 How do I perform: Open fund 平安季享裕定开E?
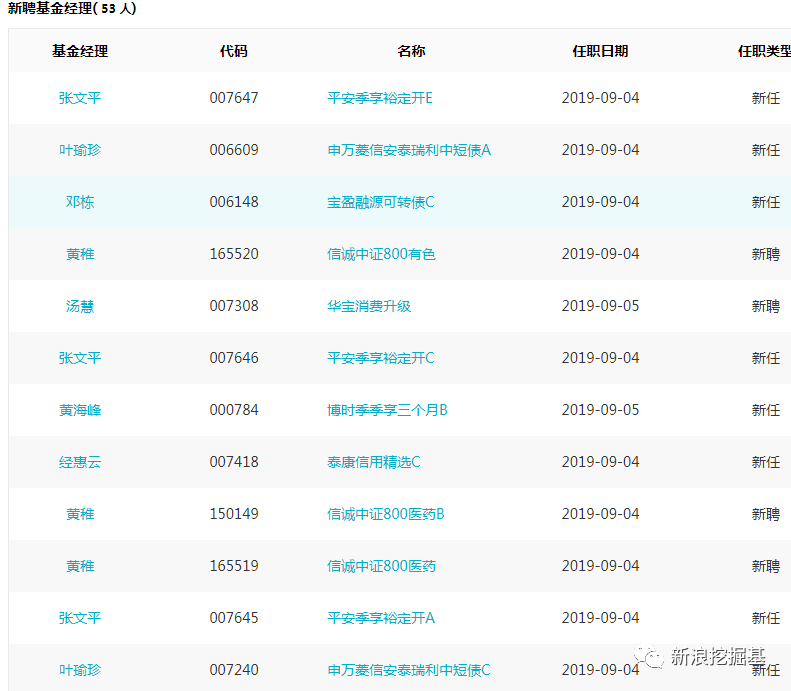coord(379,98)
